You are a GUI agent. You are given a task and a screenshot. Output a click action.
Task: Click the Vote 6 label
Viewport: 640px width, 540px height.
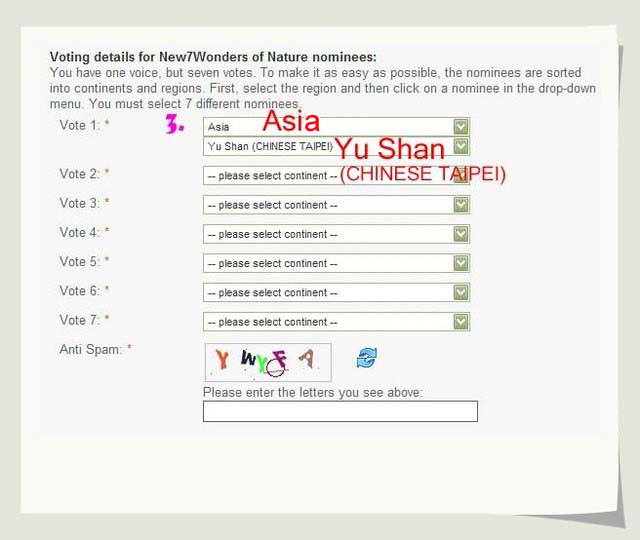80,291
